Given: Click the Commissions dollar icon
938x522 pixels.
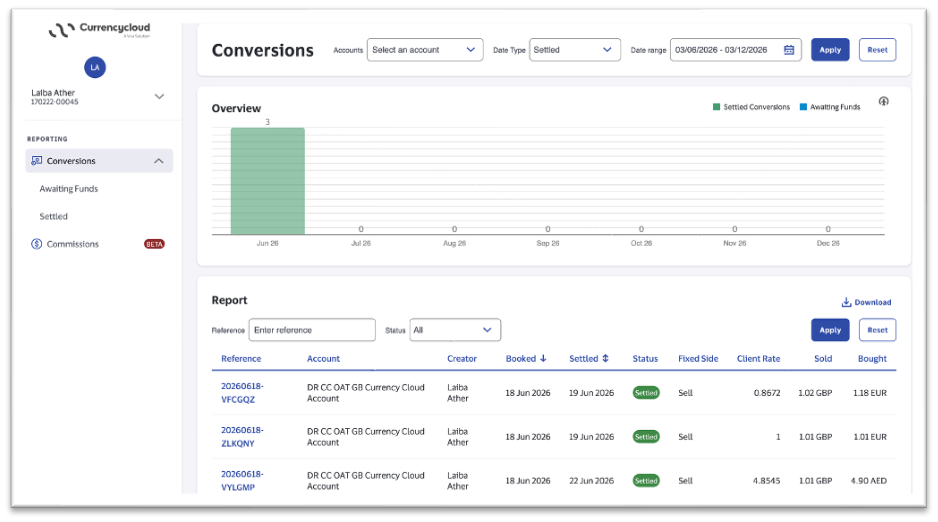Looking at the screenshot, I should (36, 244).
